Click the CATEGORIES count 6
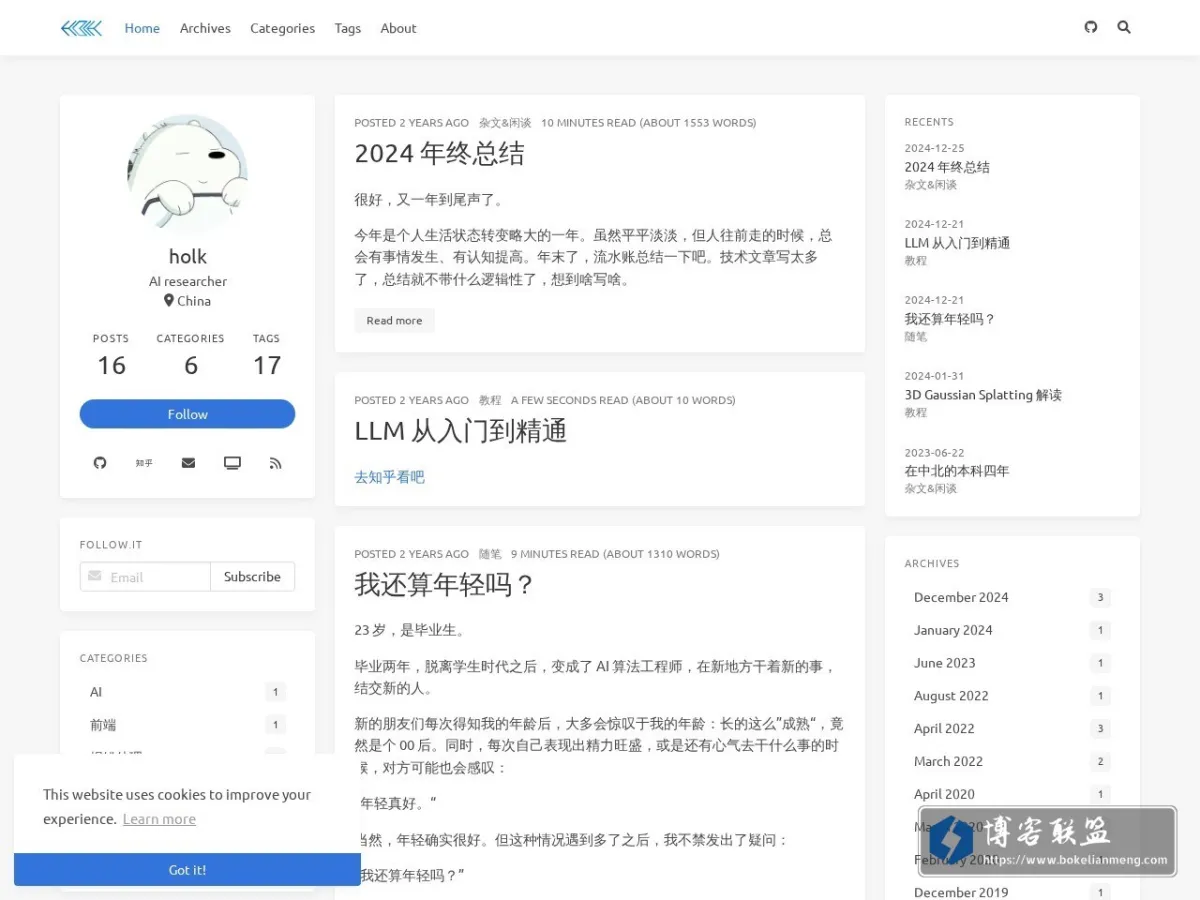Viewport: 1200px width, 900px height. point(191,366)
